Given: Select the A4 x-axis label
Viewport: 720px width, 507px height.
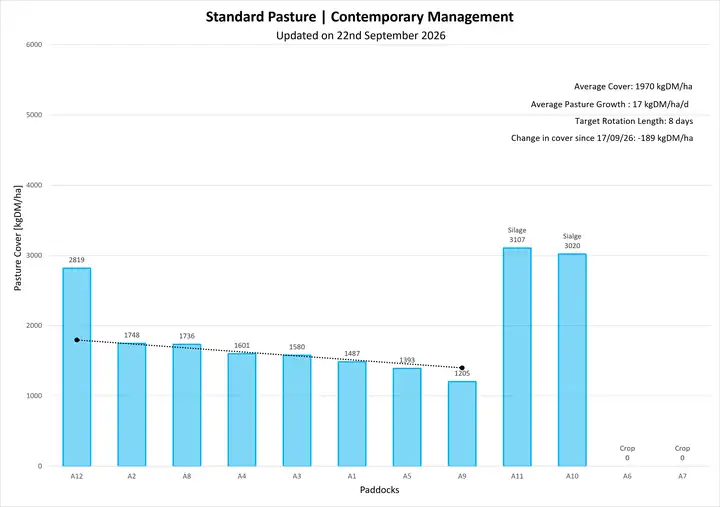Looking at the screenshot, I should tap(242, 476).
